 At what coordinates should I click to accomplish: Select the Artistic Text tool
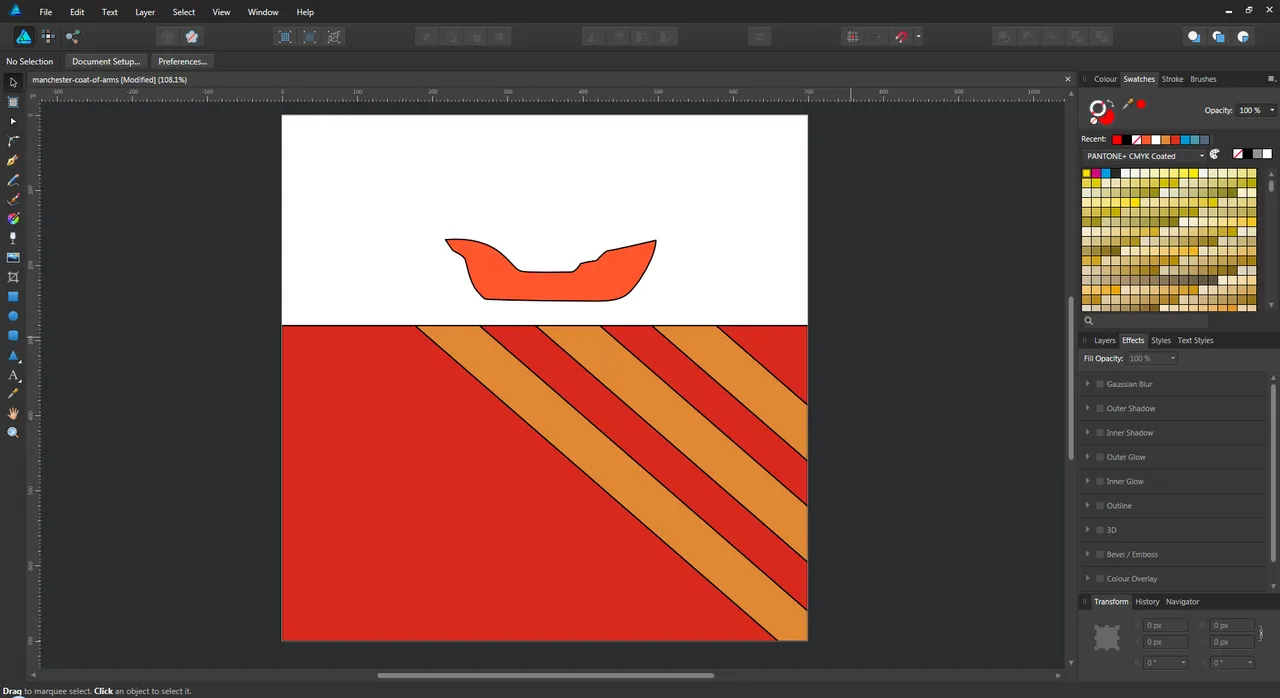click(13, 375)
